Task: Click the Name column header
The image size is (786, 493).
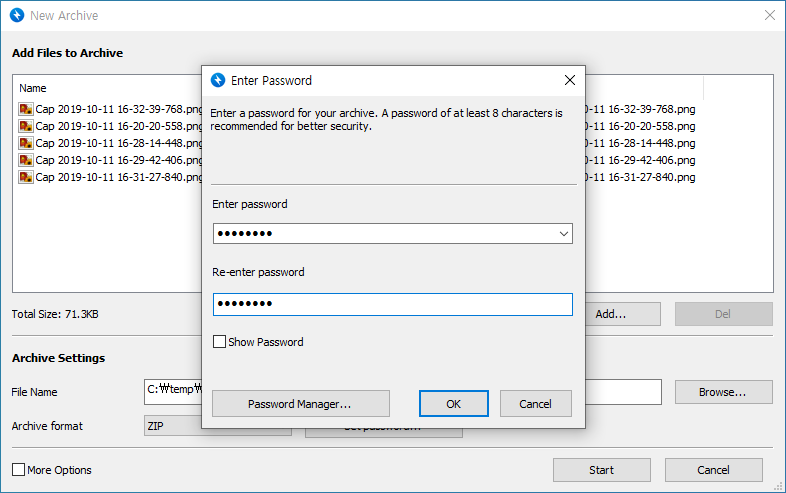Action: pos(33,88)
